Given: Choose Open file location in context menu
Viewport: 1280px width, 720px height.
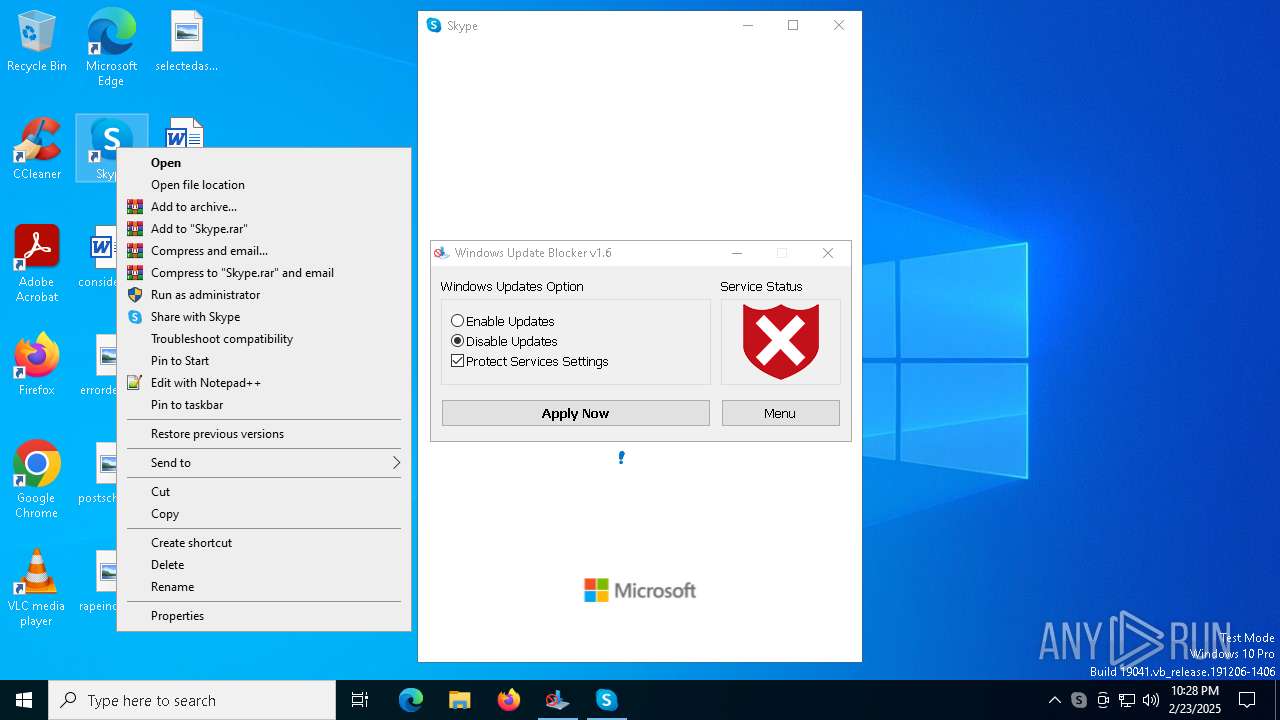Looking at the screenshot, I should 264,185.
